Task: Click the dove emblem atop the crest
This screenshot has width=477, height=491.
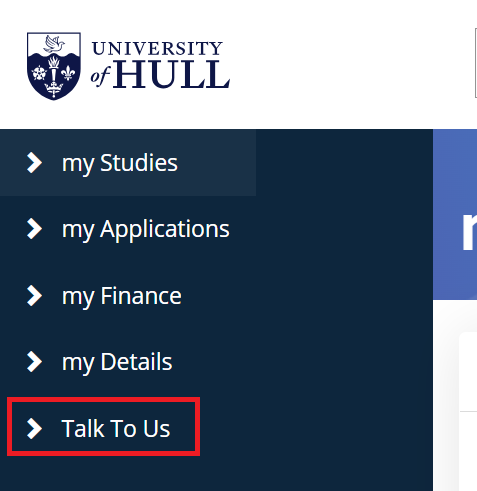Action: click(54, 44)
